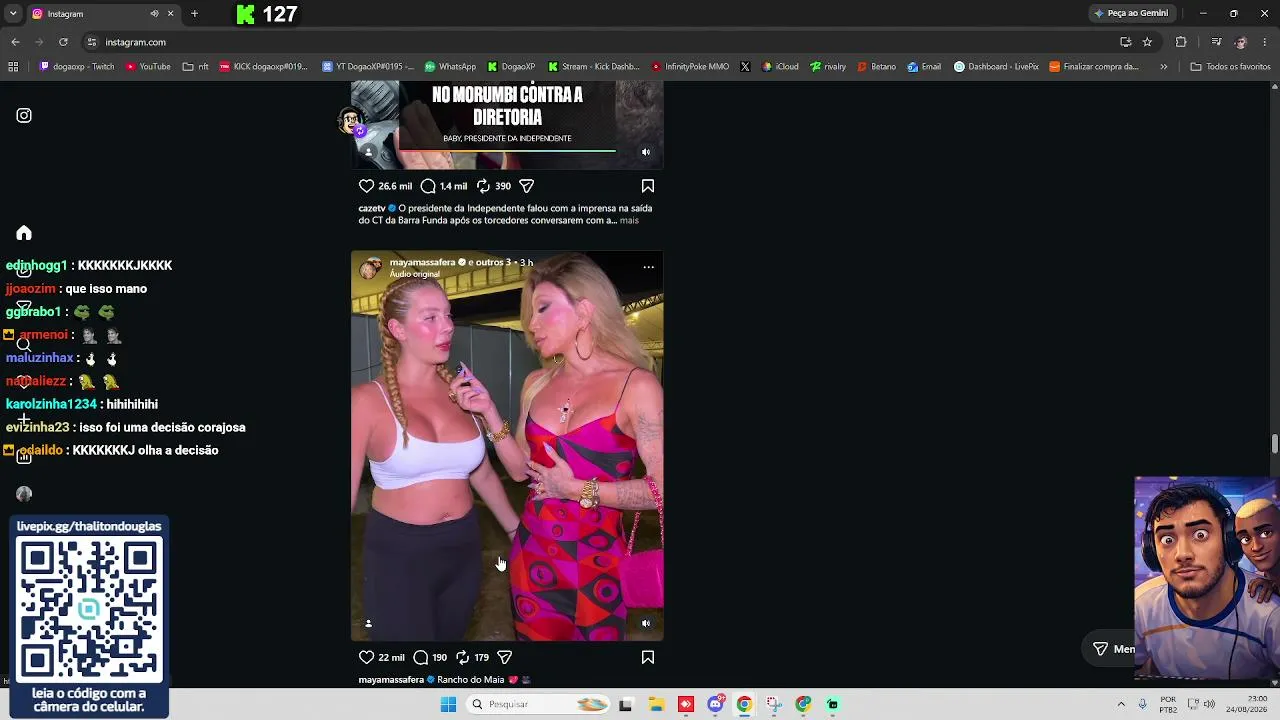Expand the 'nft' bookmark folder
This screenshot has height=720, width=1280.
pos(196,67)
